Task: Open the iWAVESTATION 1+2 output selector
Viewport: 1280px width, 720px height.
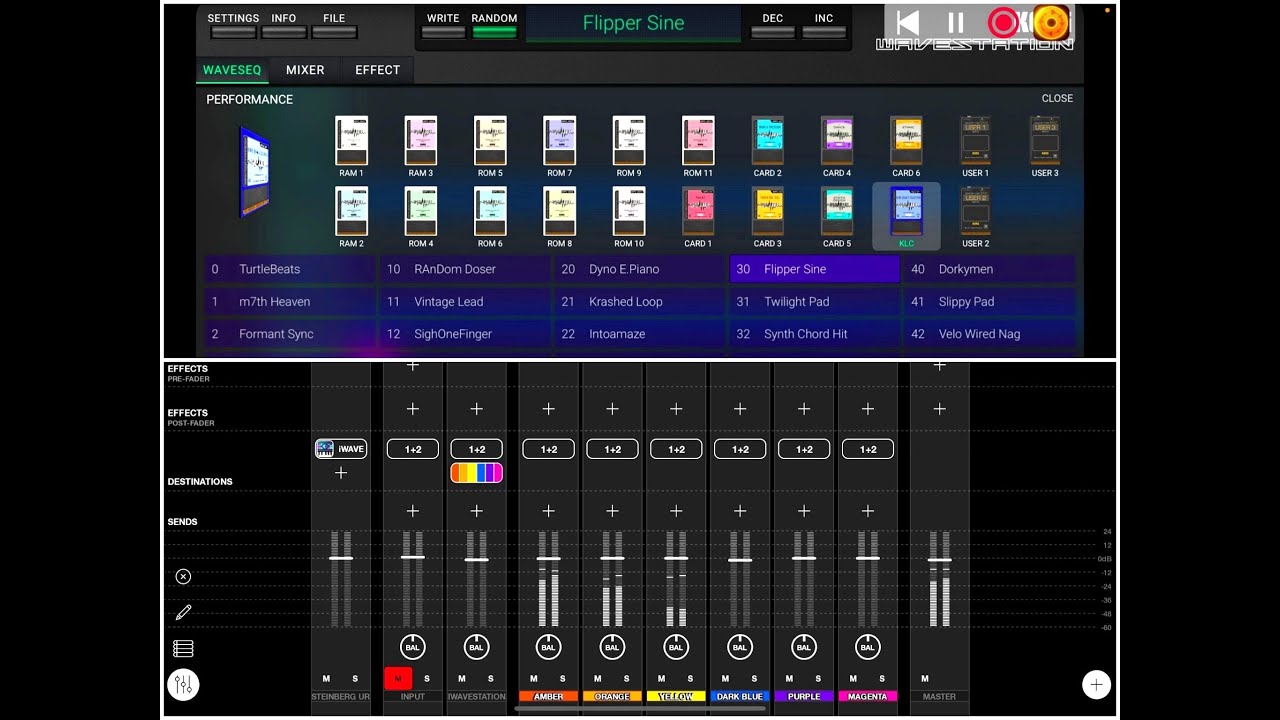Action: [477, 449]
